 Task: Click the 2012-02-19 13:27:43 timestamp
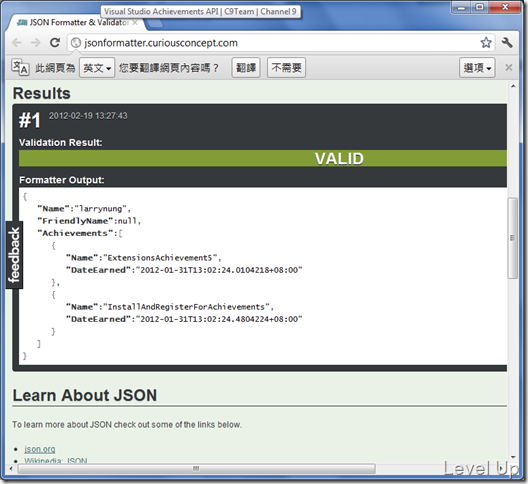[88, 116]
